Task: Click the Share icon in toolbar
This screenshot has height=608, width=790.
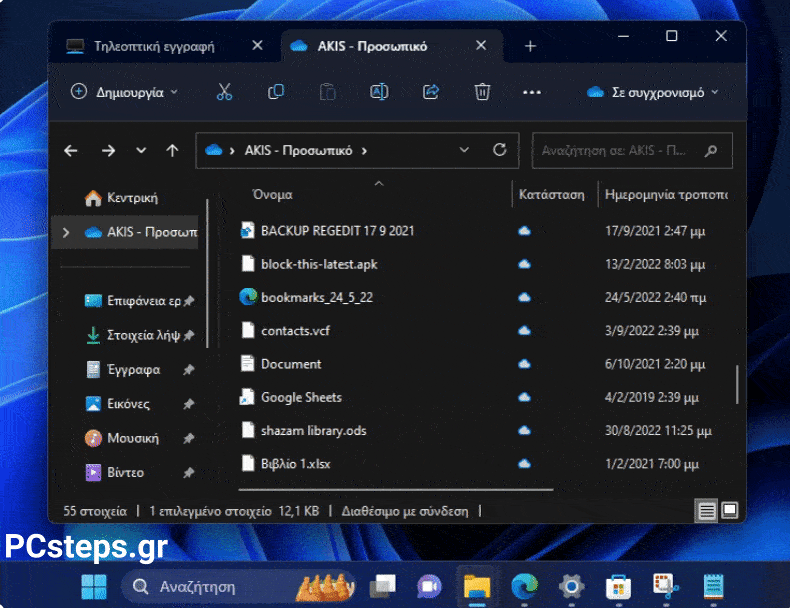Action: coord(431,92)
